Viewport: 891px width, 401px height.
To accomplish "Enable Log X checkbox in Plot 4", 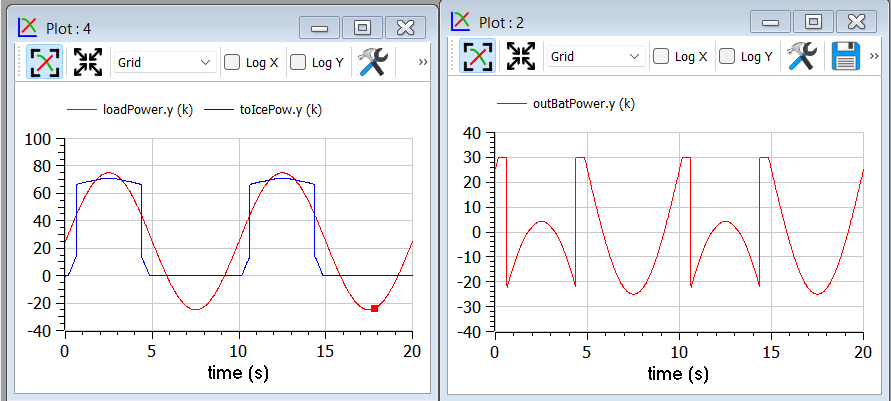I will pyautogui.click(x=232, y=62).
